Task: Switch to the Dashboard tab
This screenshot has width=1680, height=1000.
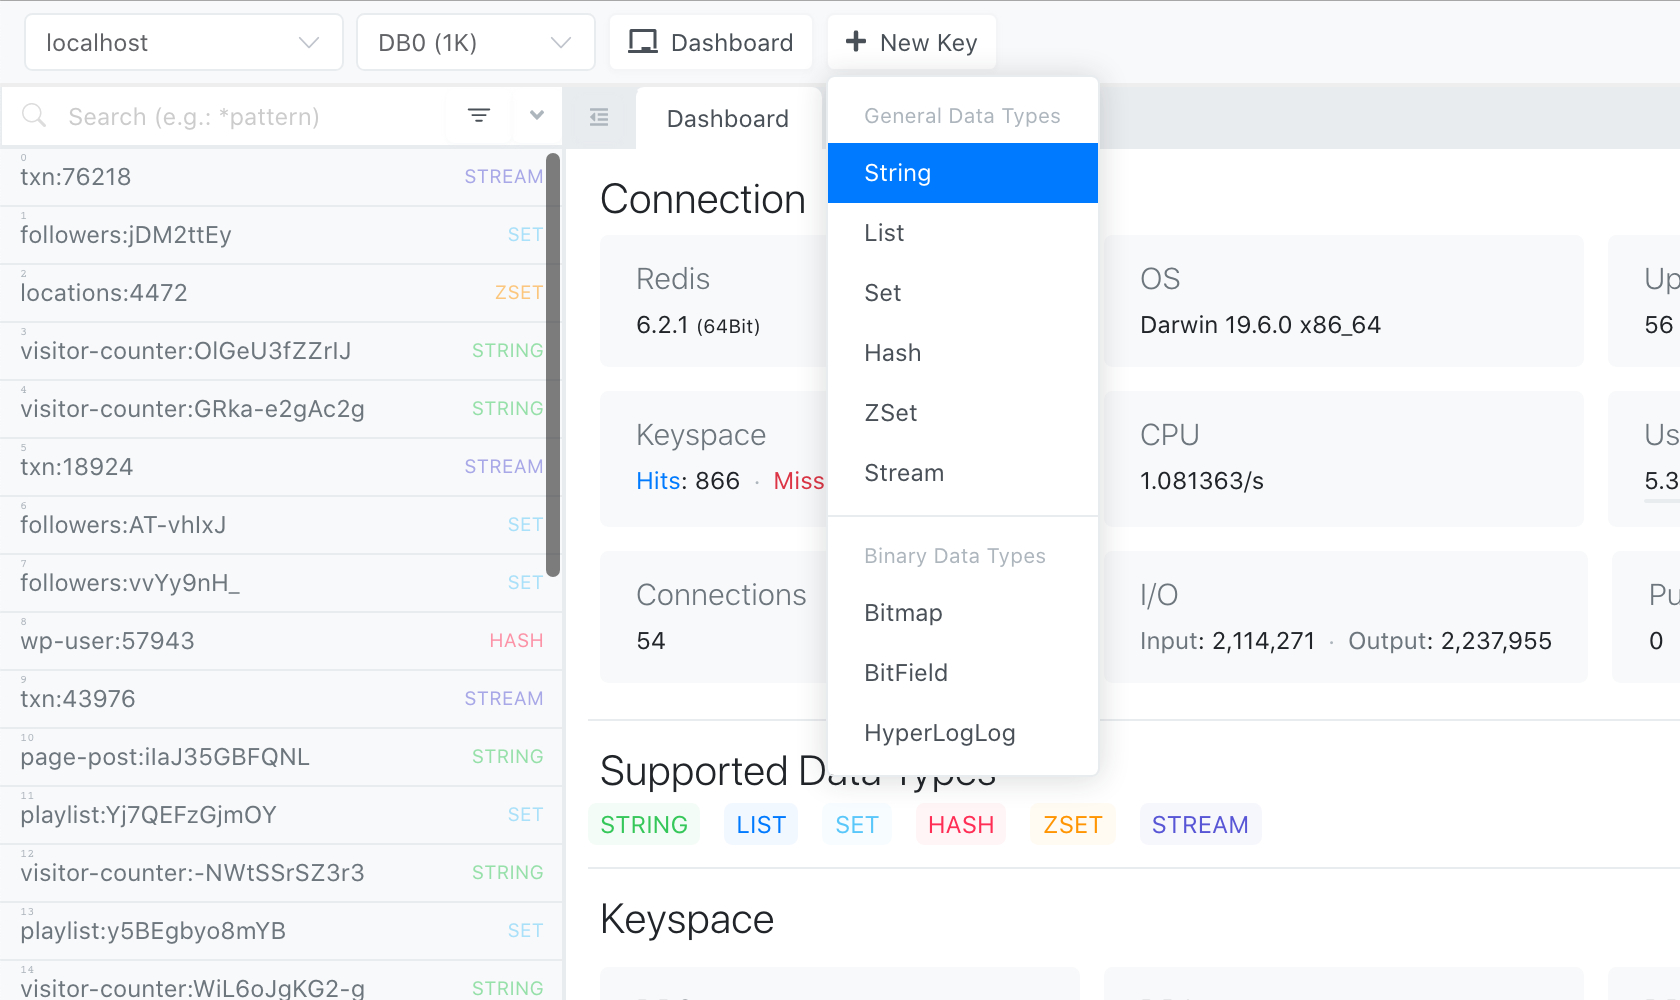Action: click(x=727, y=119)
